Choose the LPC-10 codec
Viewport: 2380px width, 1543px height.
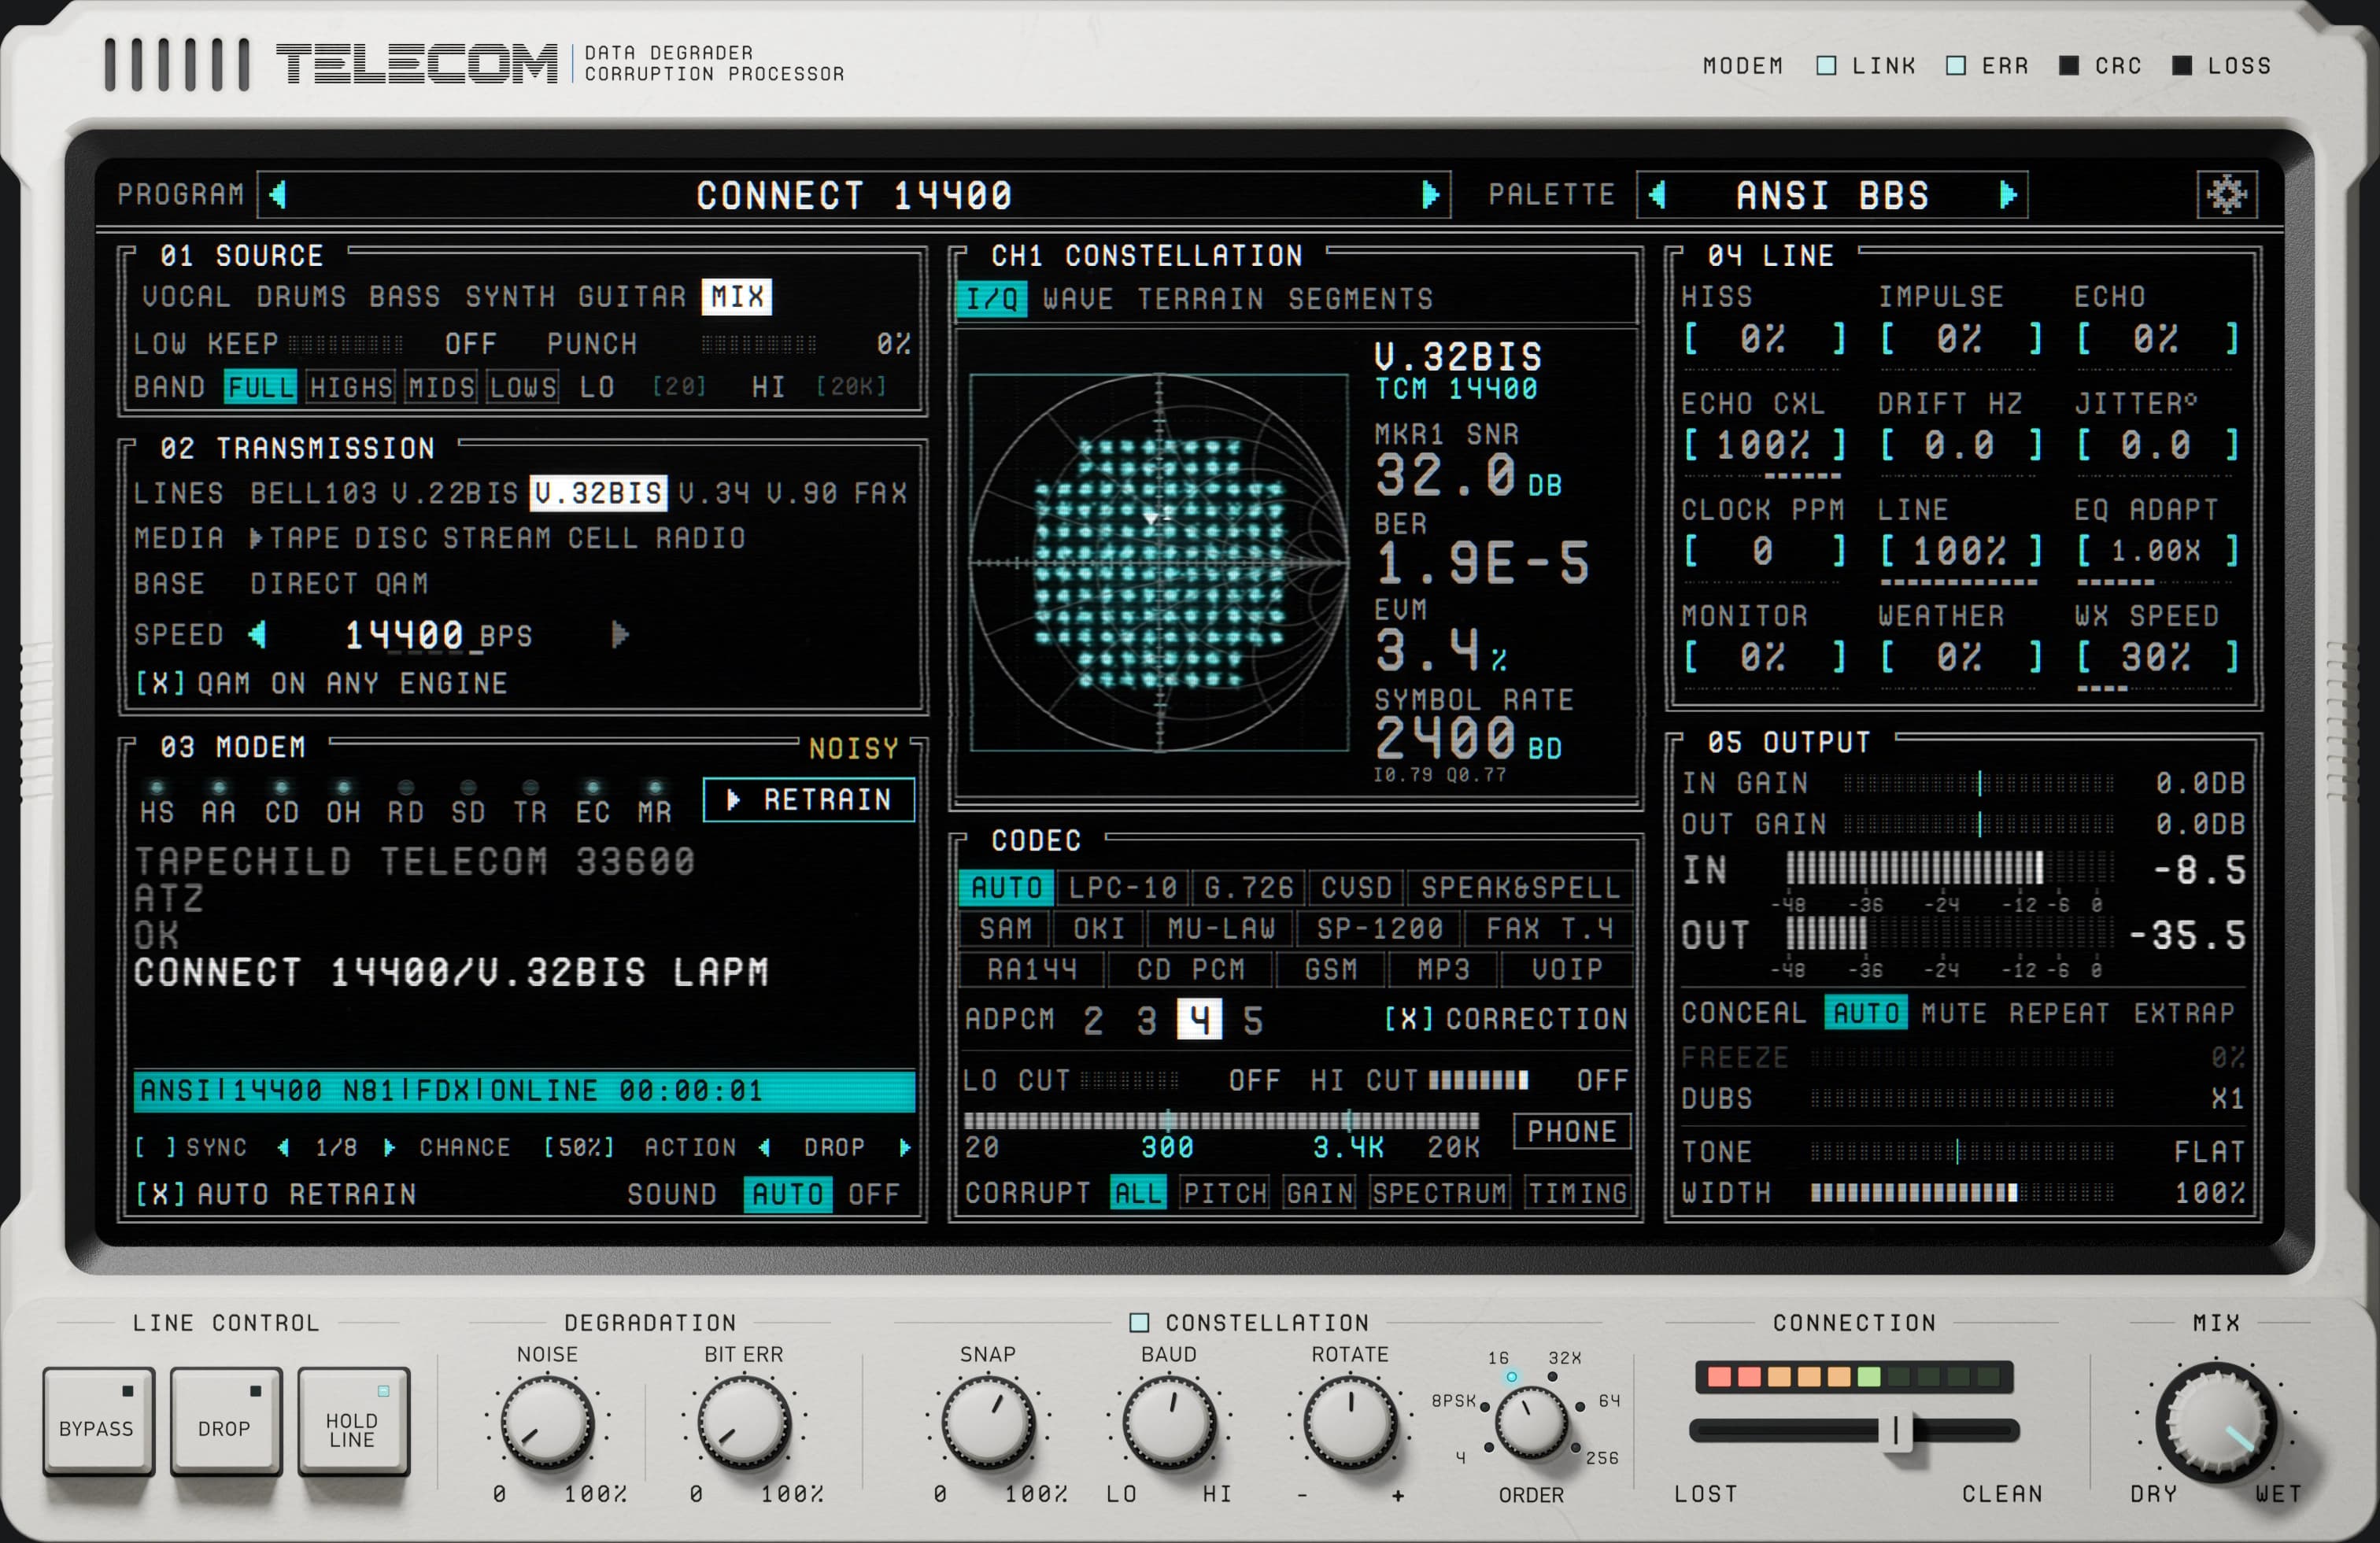click(1123, 887)
